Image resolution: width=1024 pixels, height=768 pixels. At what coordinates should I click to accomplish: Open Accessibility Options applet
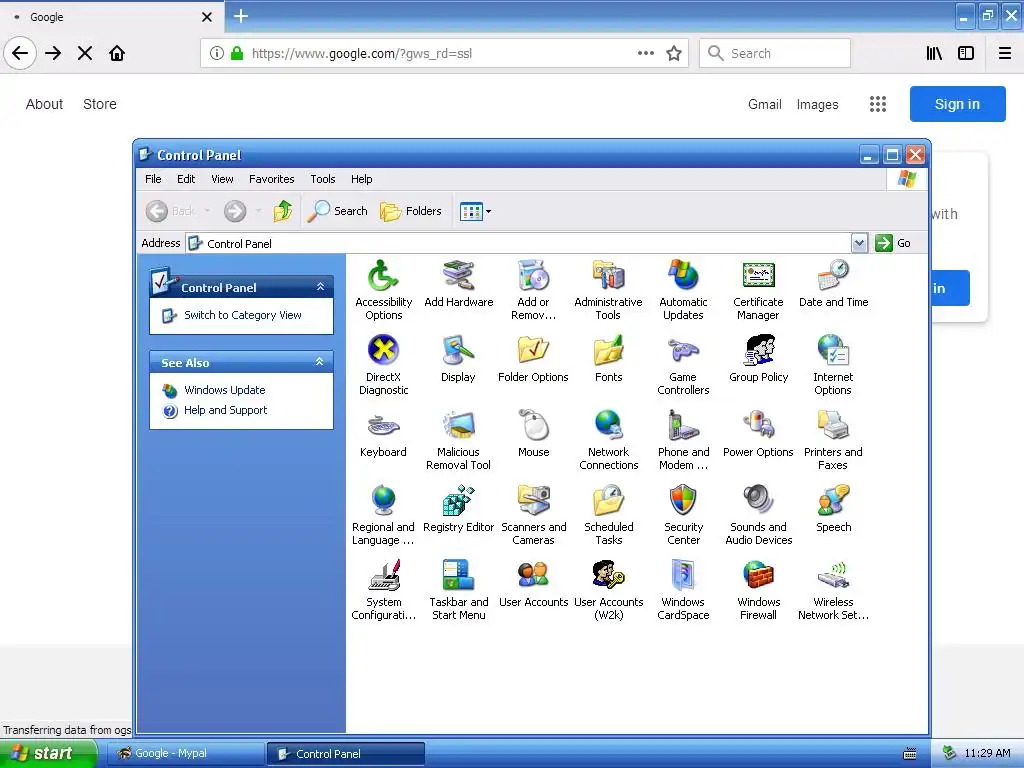click(x=383, y=290)
